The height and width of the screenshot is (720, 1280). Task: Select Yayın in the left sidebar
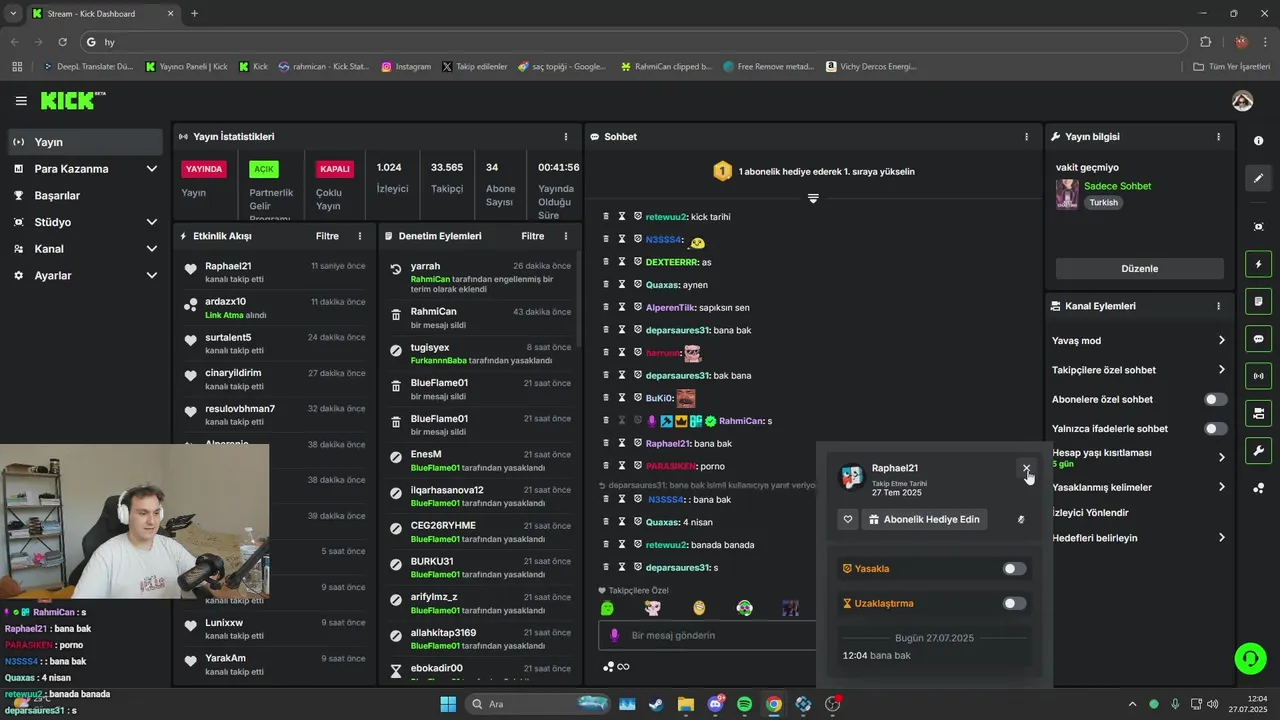(85, 142)
